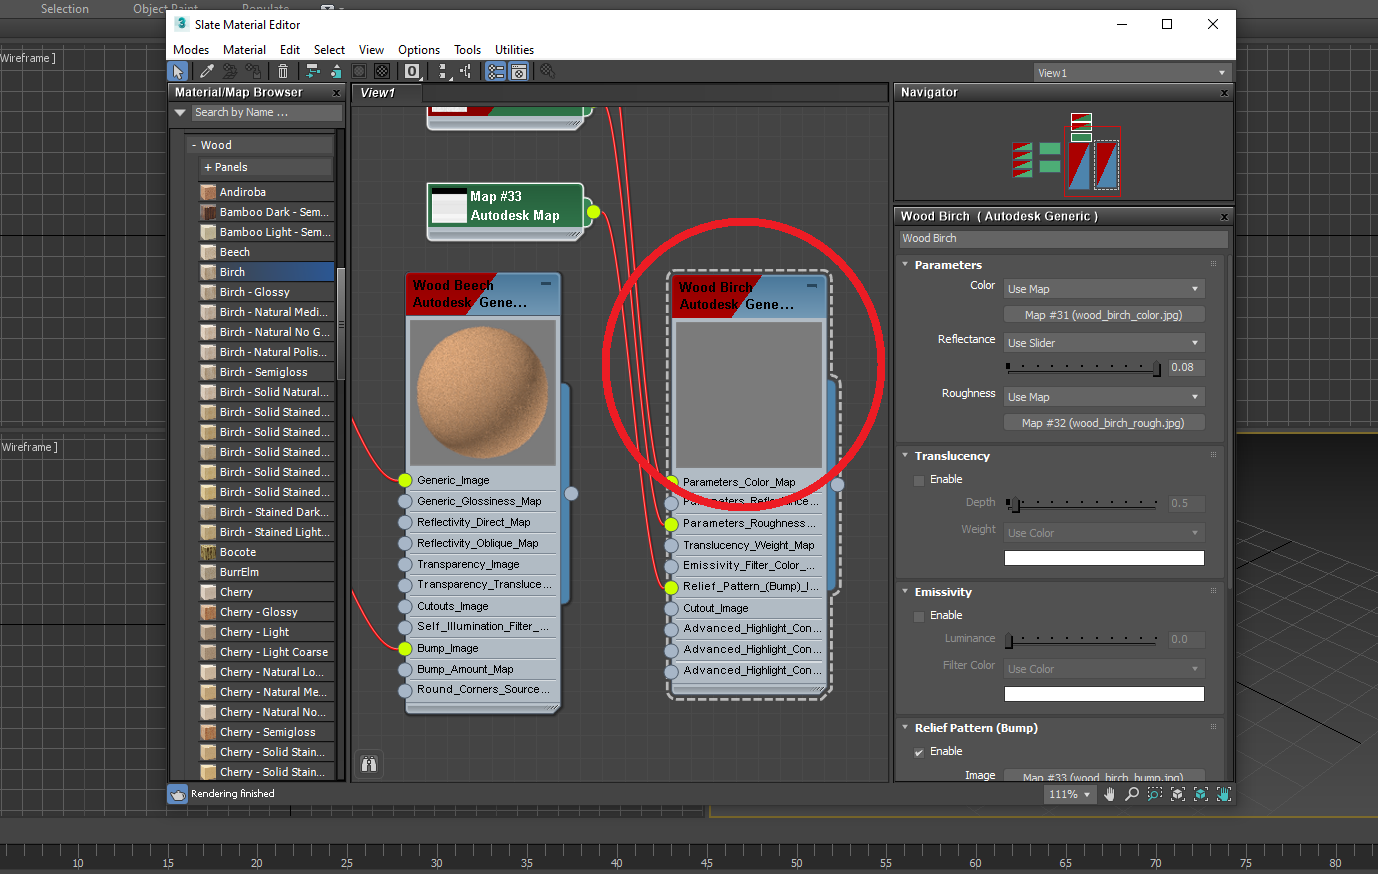Toggle the Parameter Editor panel icon
Image resolution: width=1378 pixels, height=874 pixels.
point(519,71)
